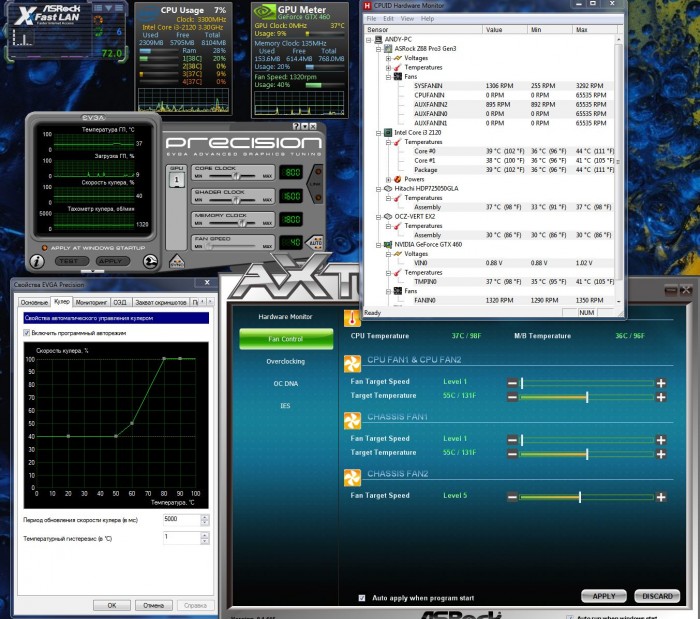The image size is (700, 619).
Task: Increase Chassis Fan1 target temperature with plus
Action: 661,454
